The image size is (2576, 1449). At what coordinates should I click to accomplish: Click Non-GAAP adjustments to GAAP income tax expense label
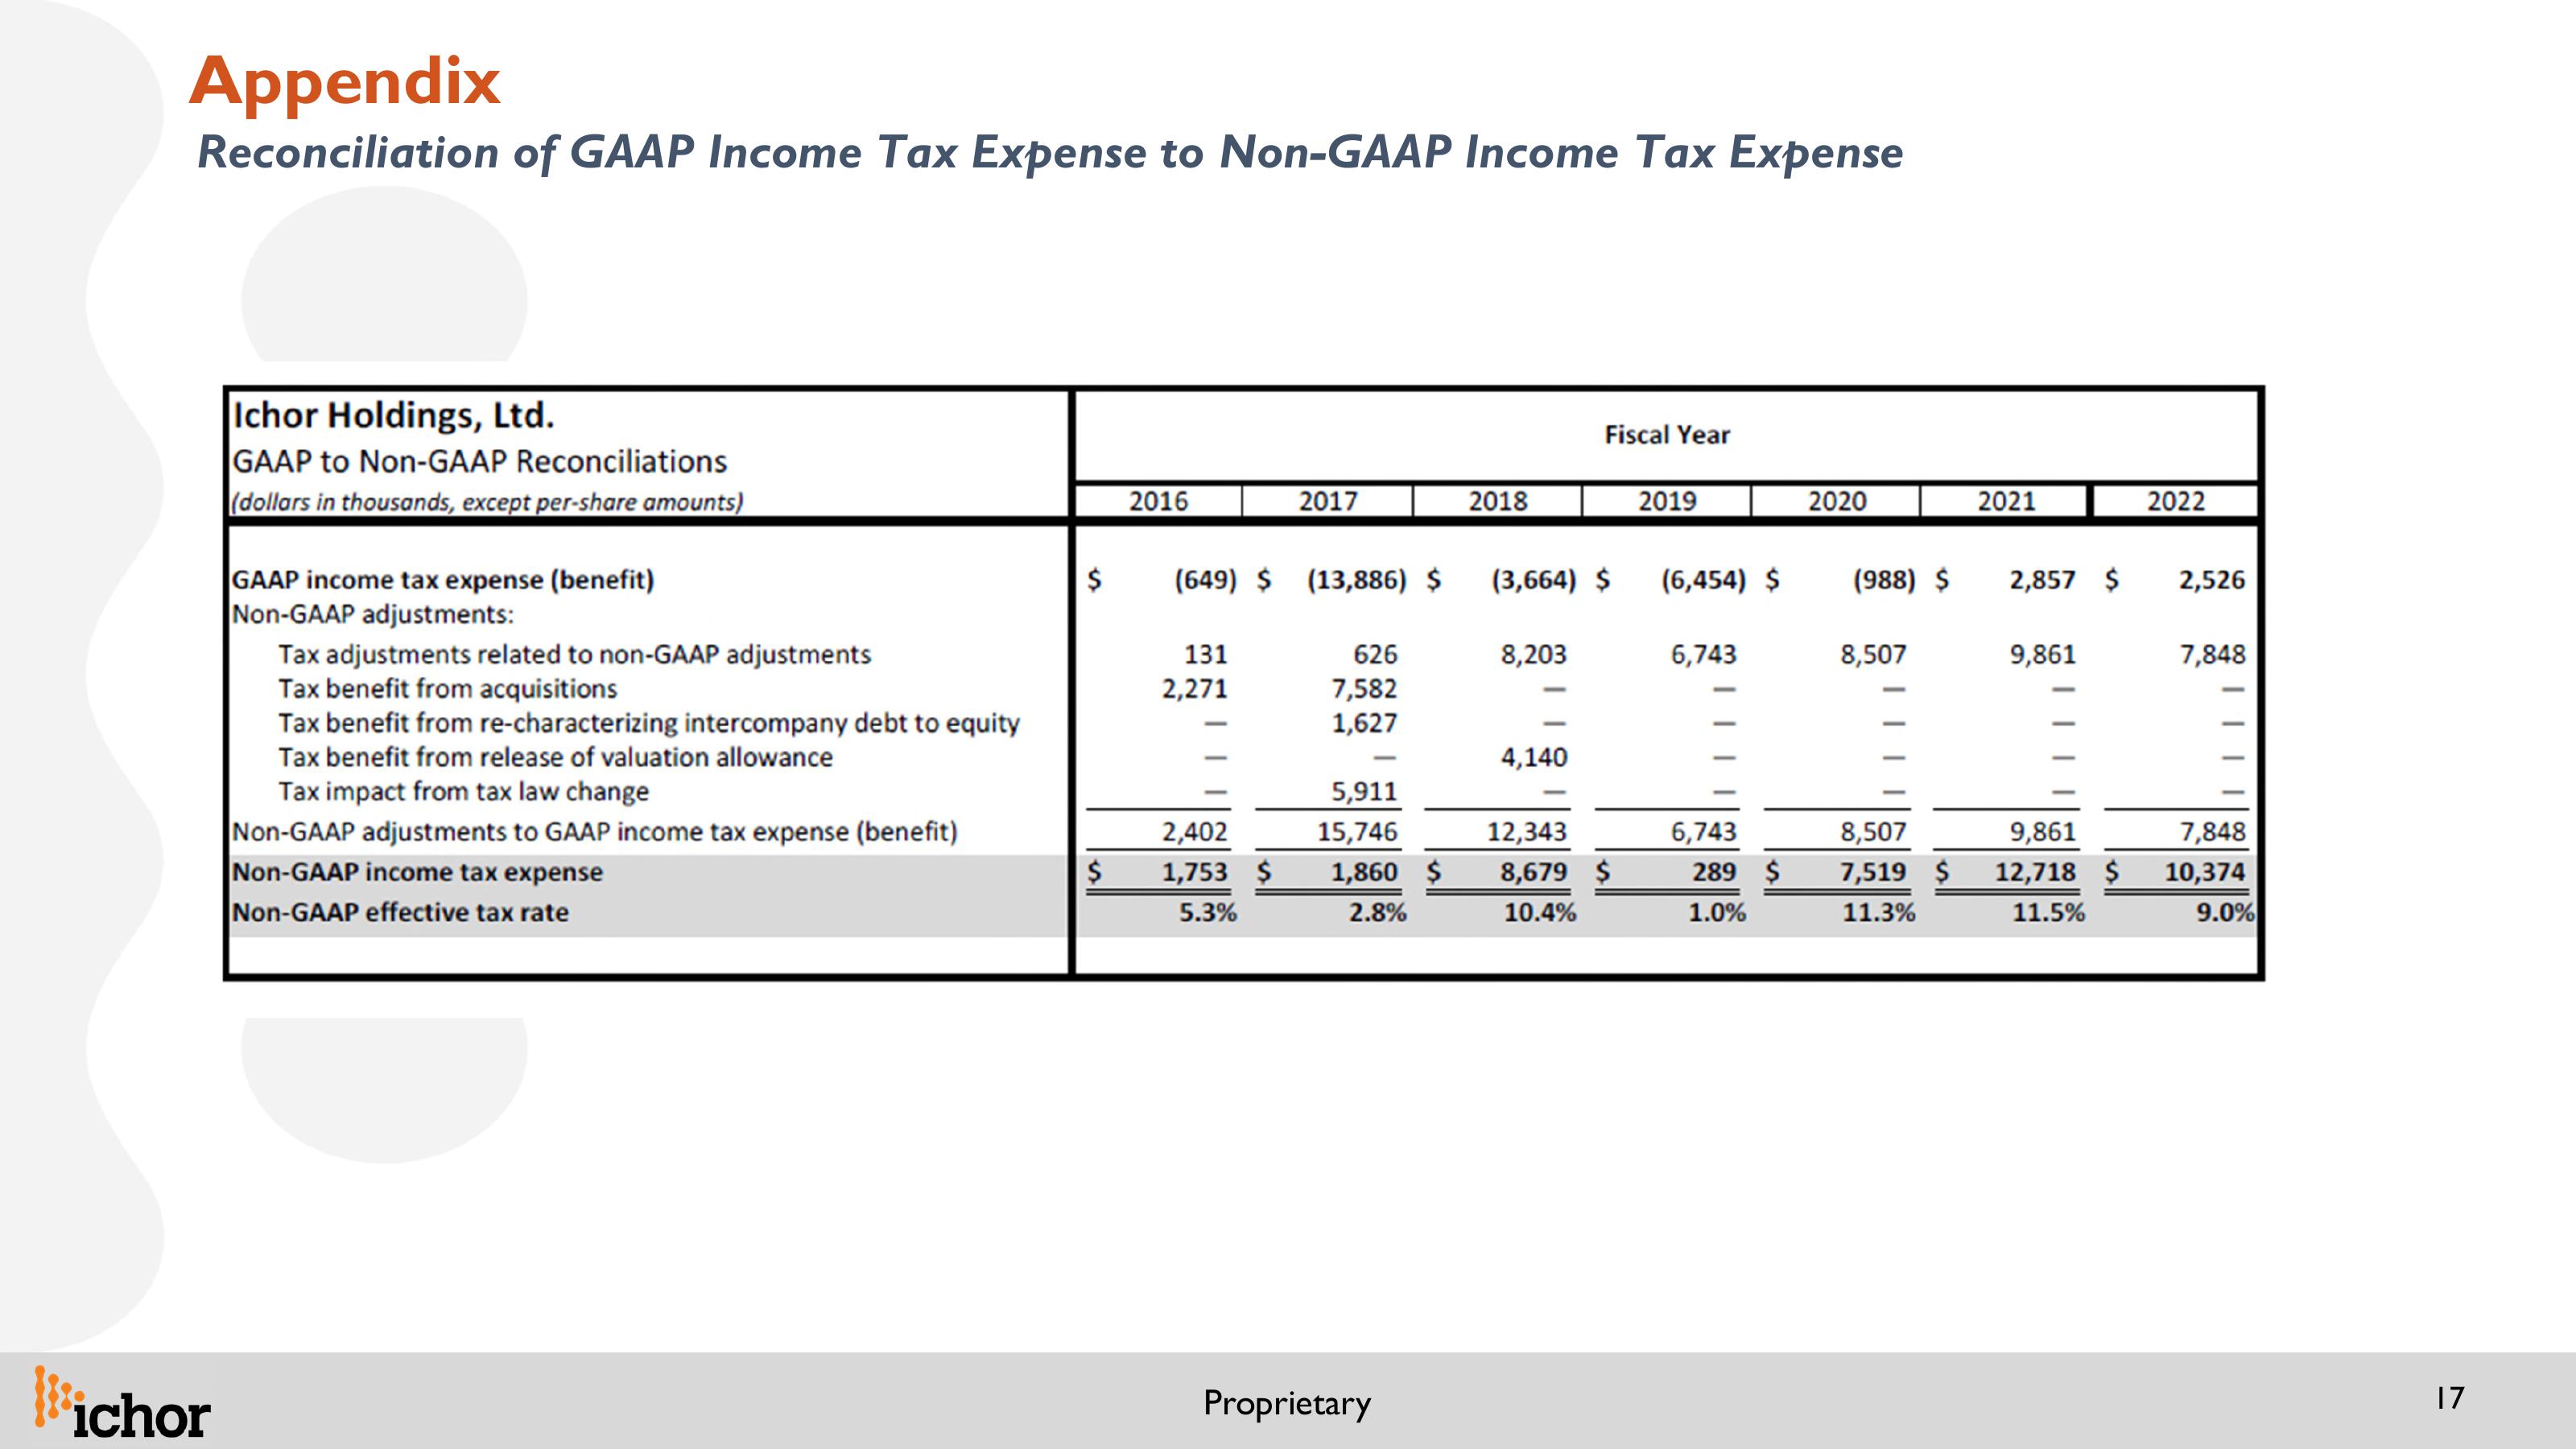point(595,832)
